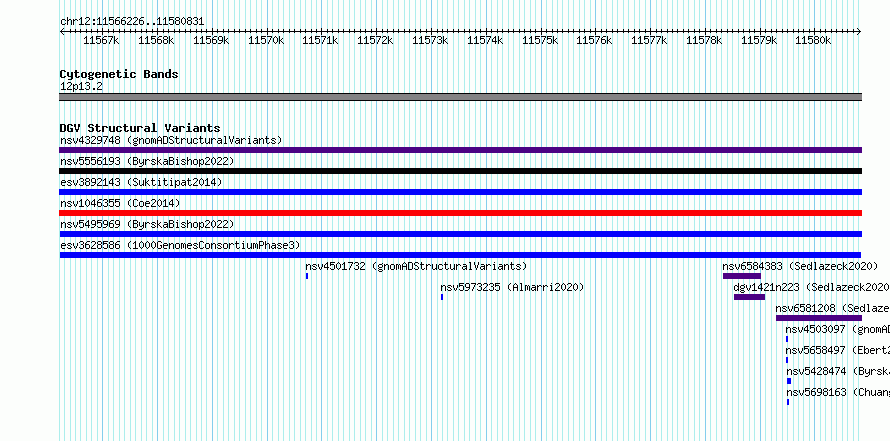This screenshot has height=441, width=890.
Task: Click the gray 12p13.2 cytogenetic band bar
Action: [460, 97]
